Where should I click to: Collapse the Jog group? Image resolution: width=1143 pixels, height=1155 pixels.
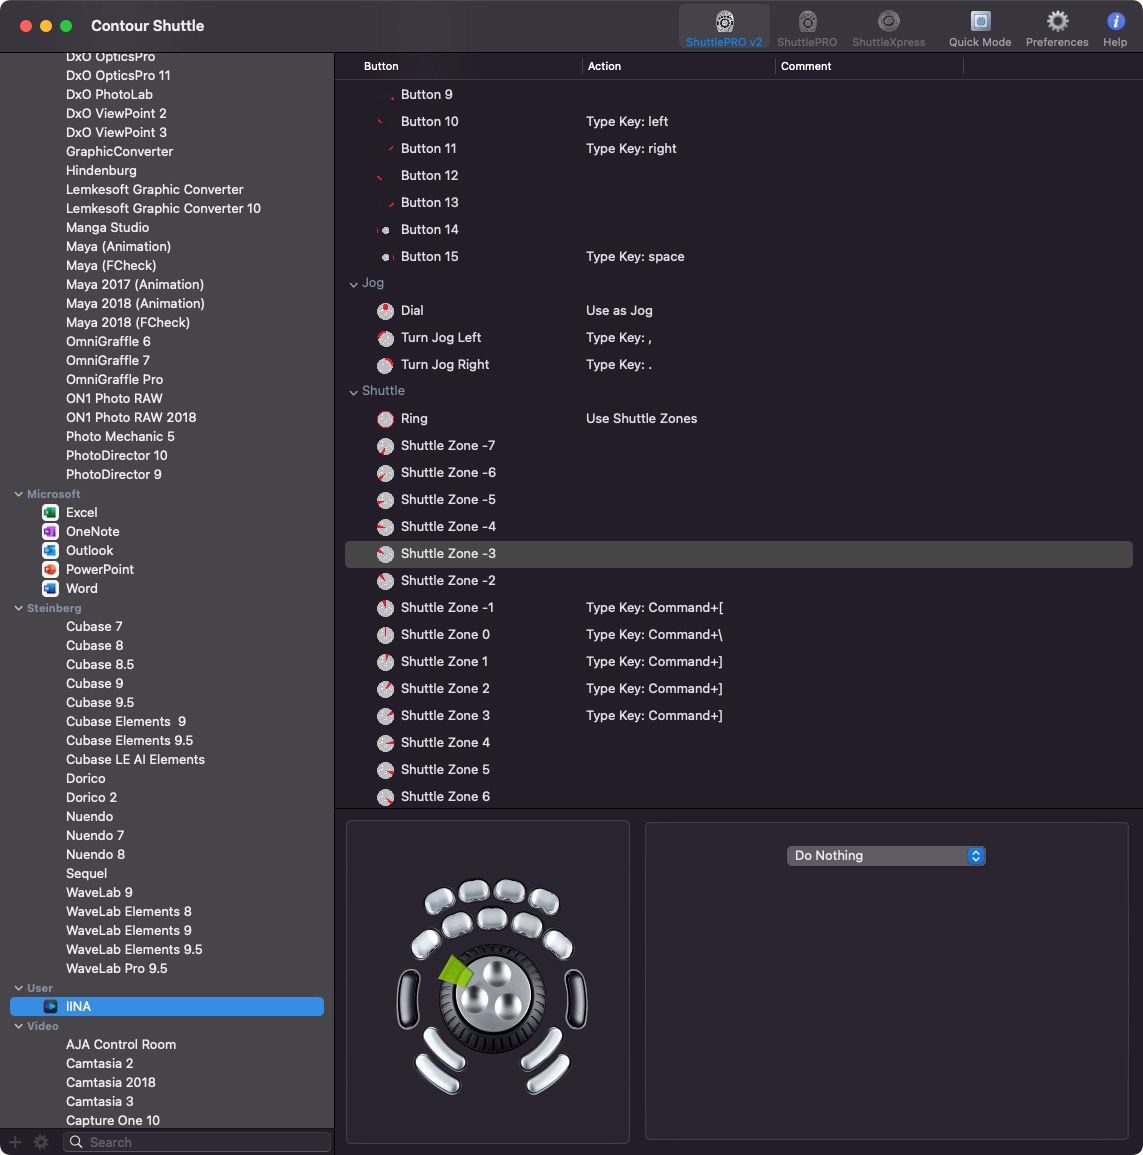(354, 284)
